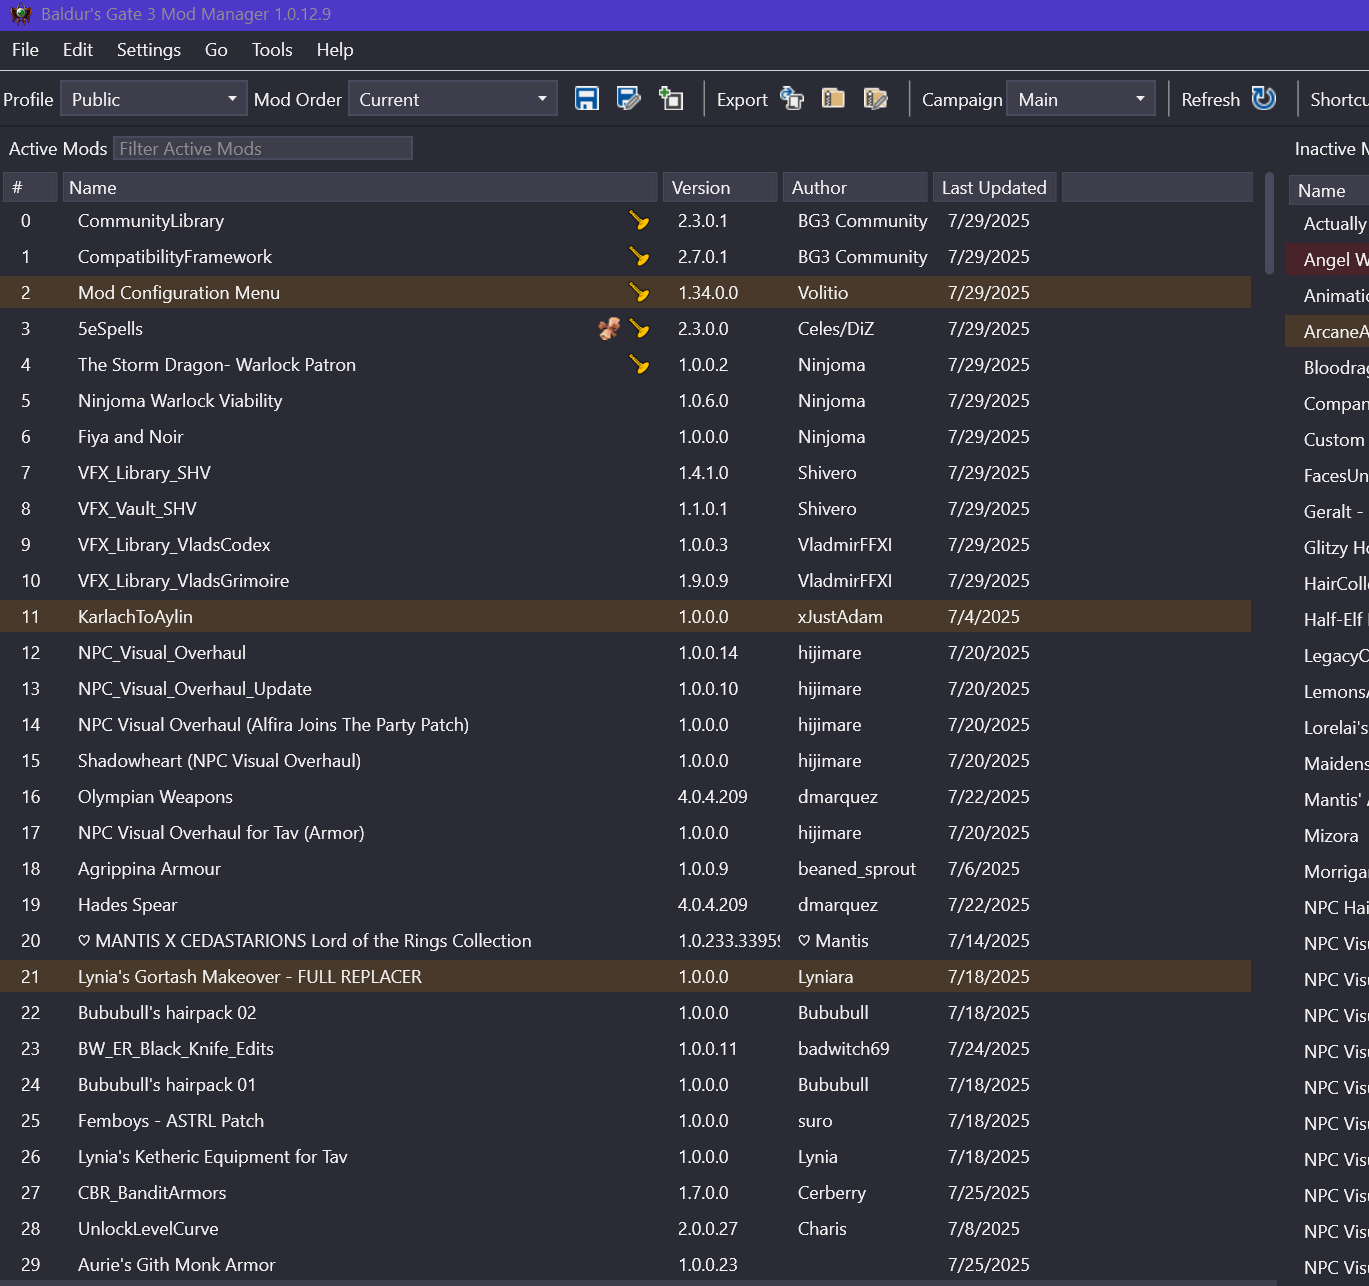Select Bububull's hairpack 02 mod

click(625, 1013)
